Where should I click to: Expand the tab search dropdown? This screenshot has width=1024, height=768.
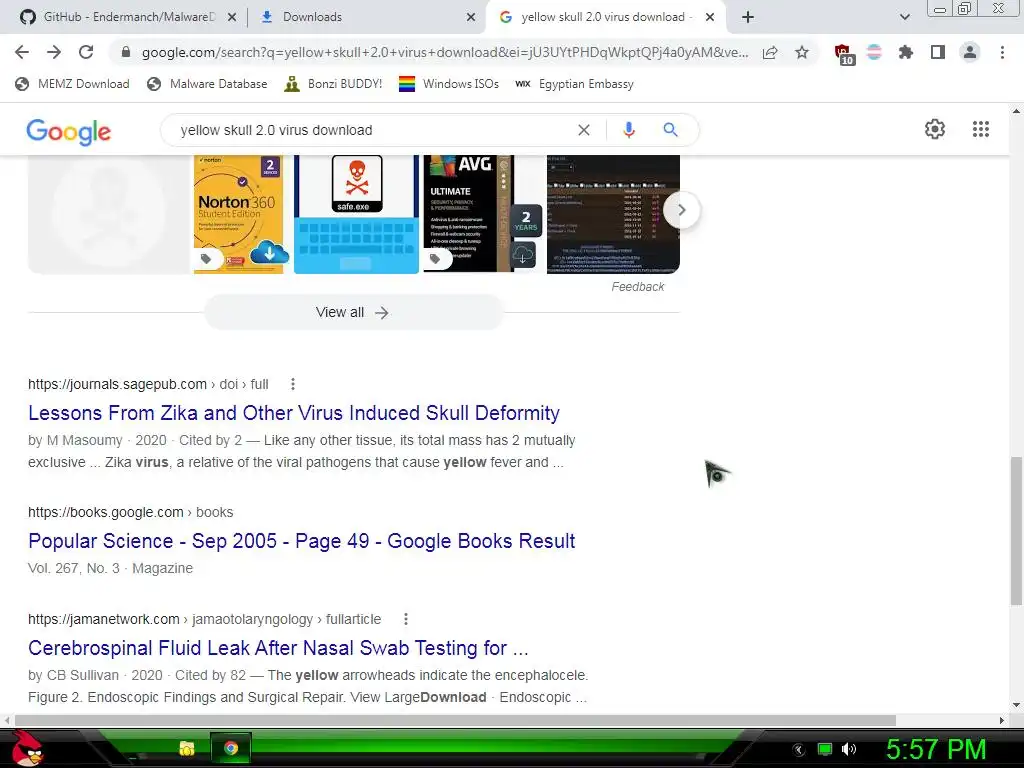click(x=904, y=17)
